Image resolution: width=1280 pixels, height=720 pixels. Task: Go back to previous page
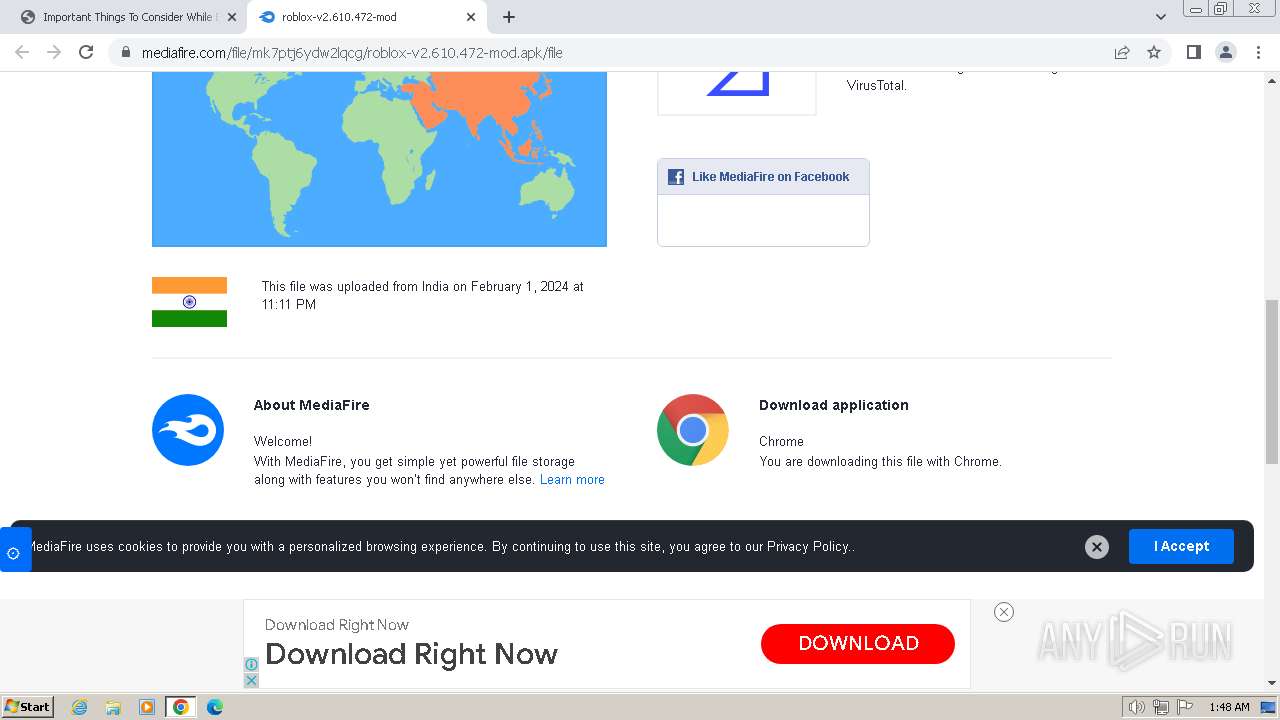(22, 52)
